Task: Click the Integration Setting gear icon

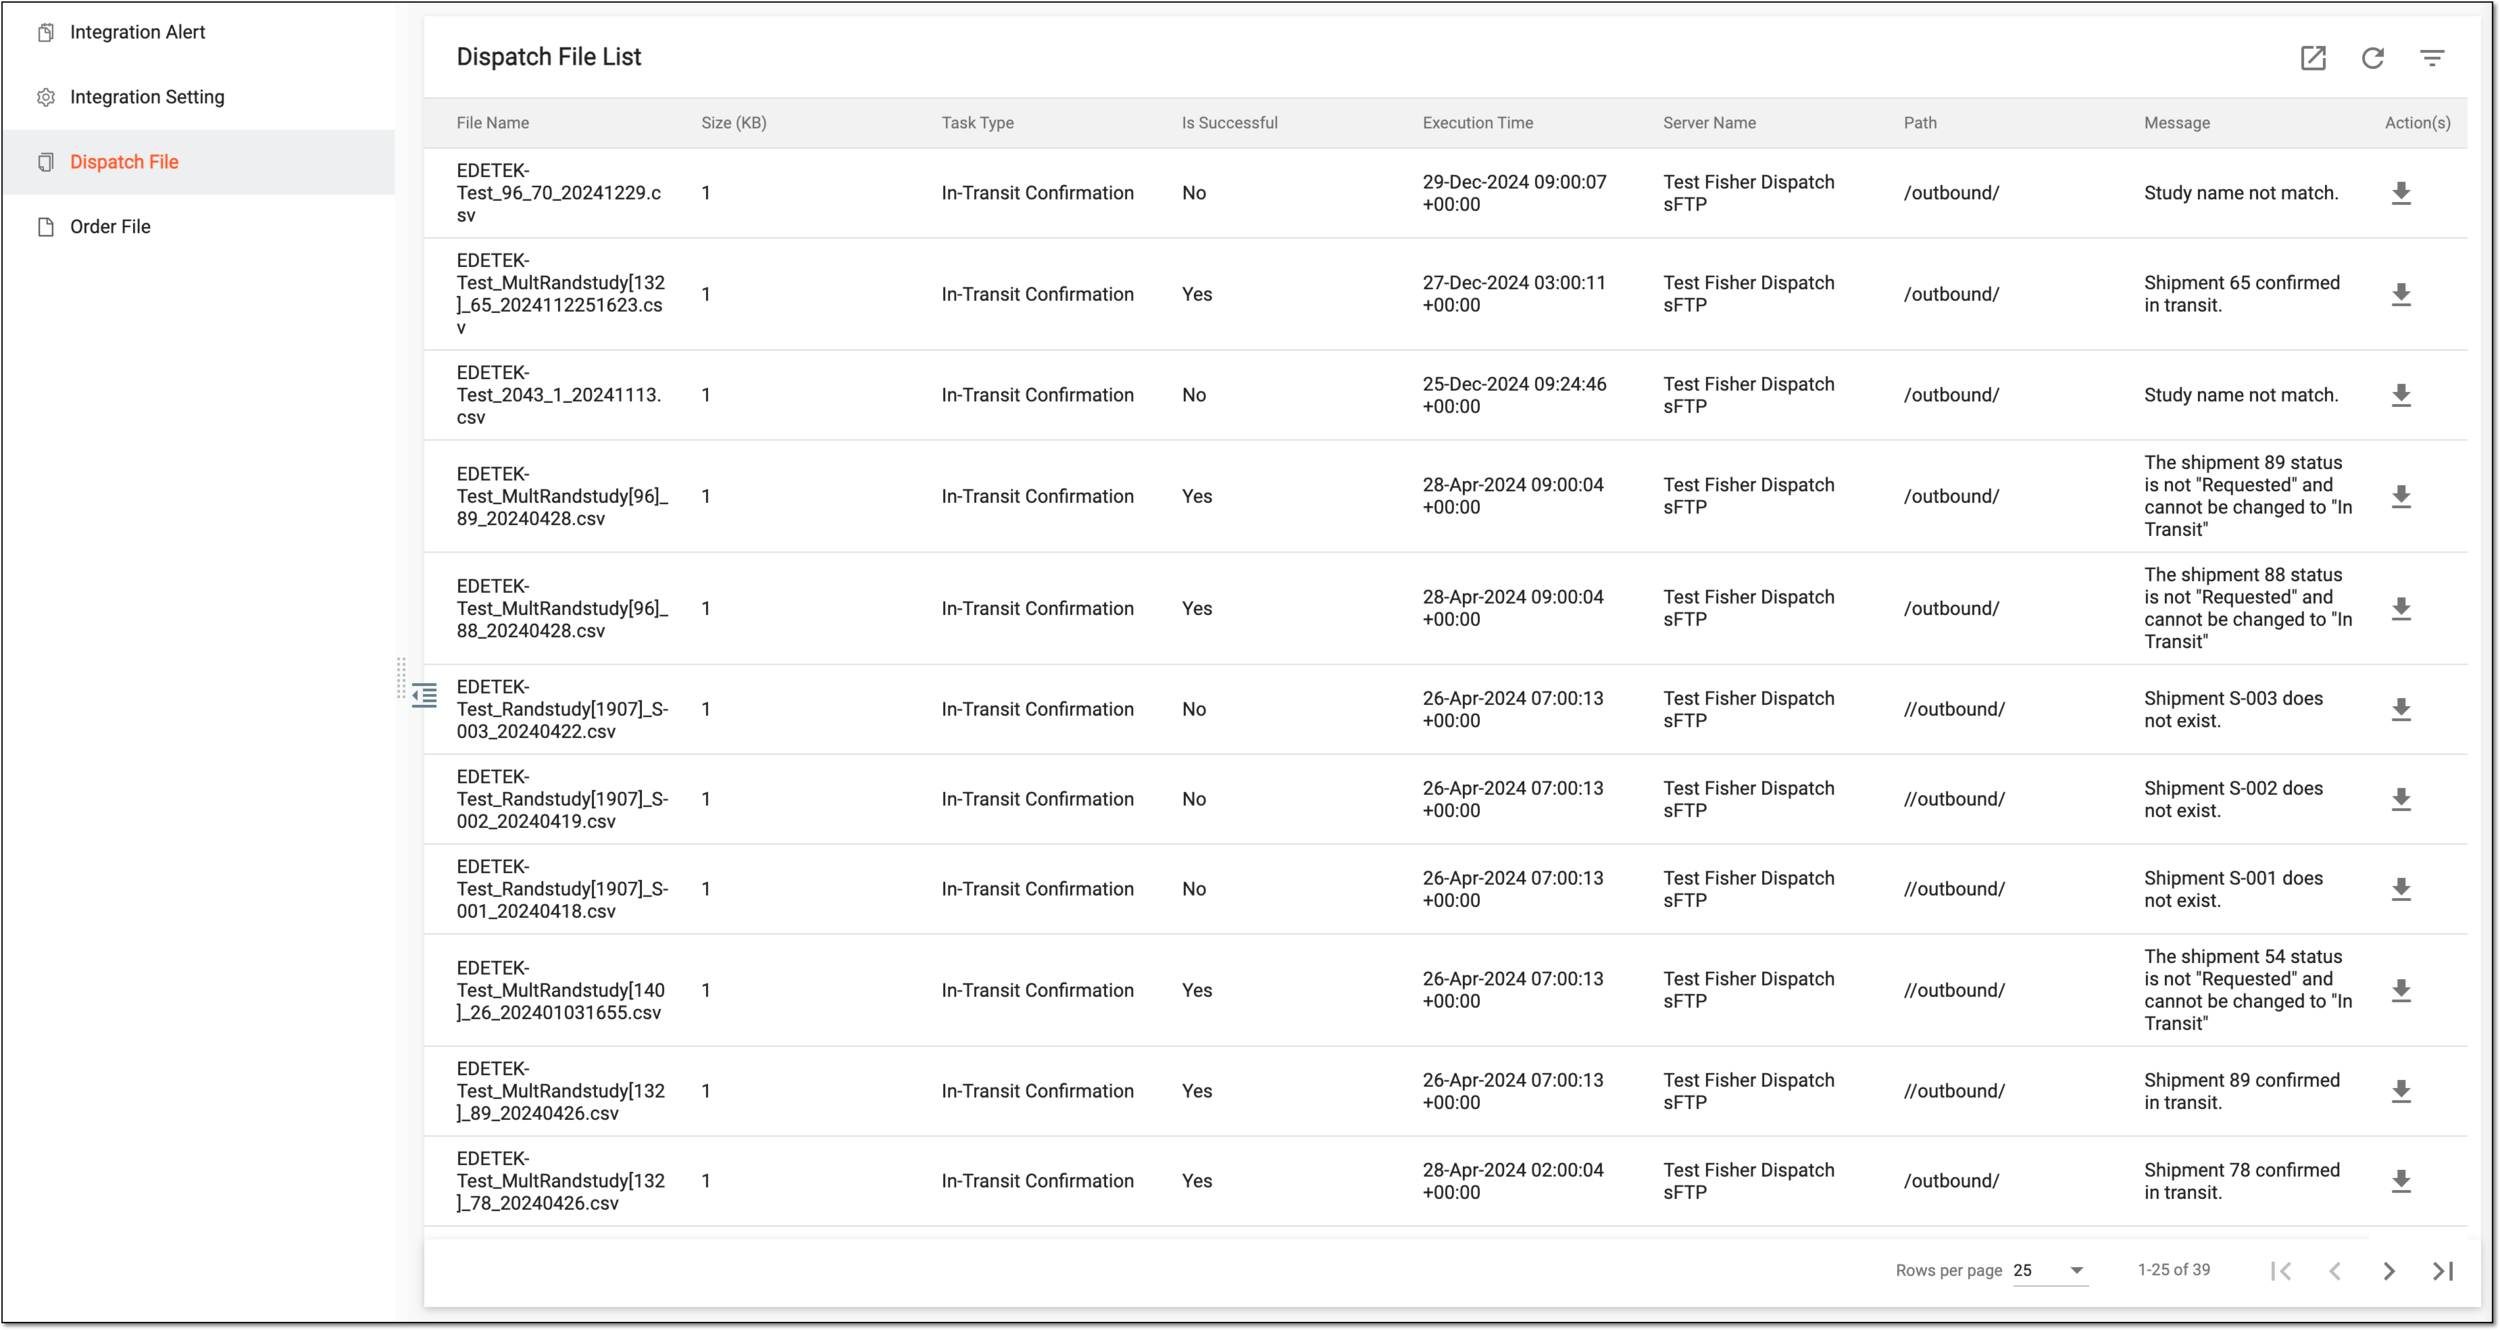Action: click(46, 98)
